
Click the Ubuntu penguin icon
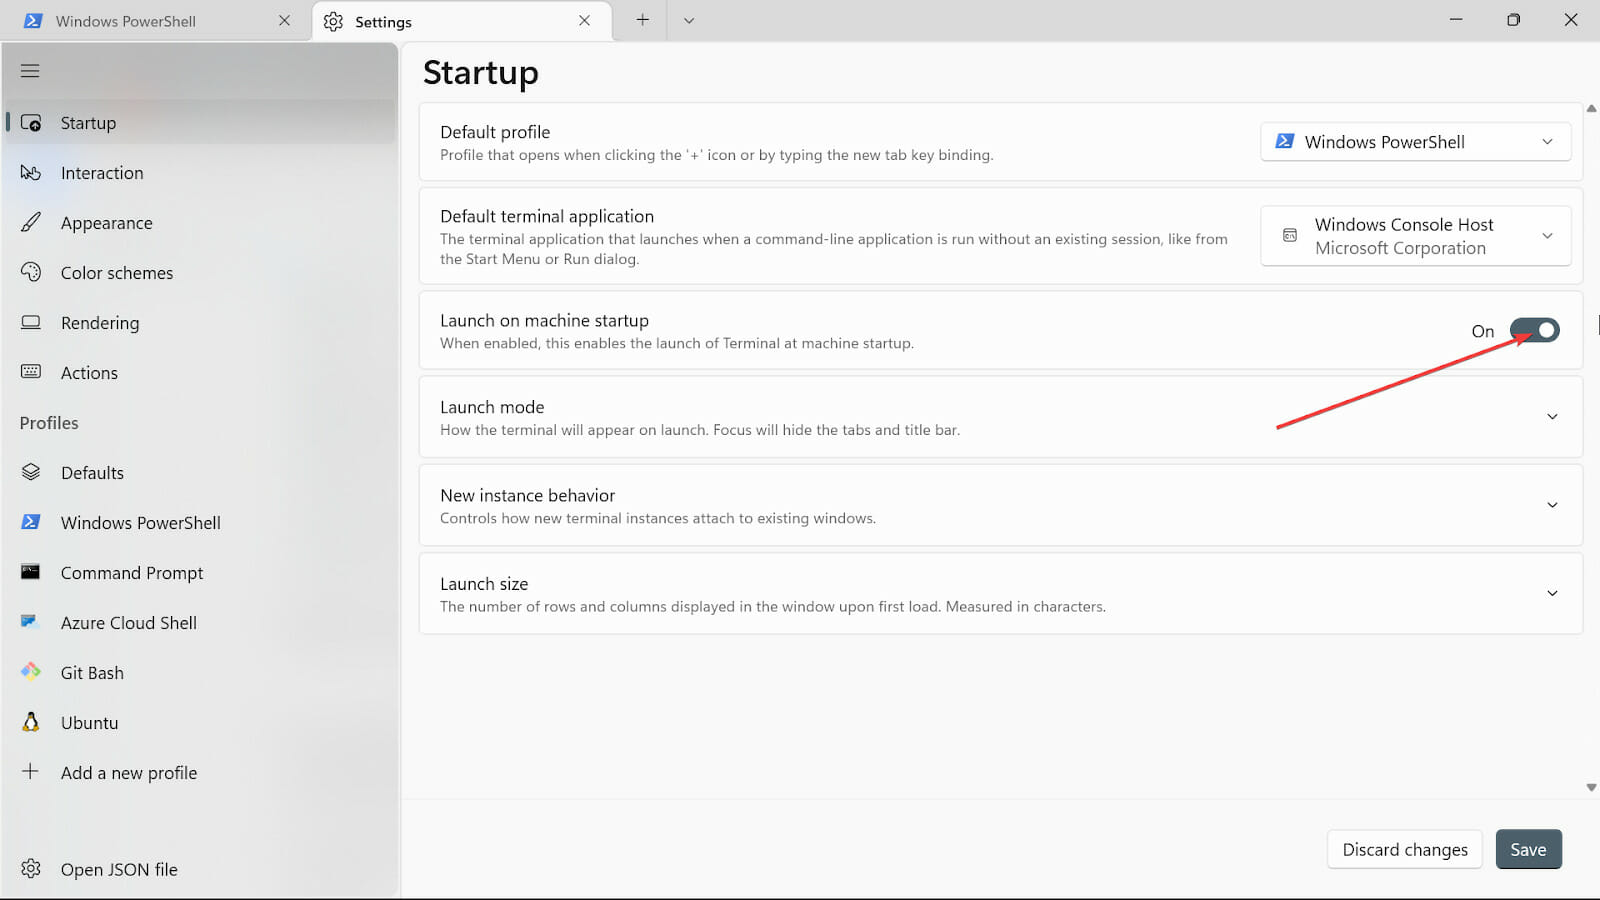(31, 722)
